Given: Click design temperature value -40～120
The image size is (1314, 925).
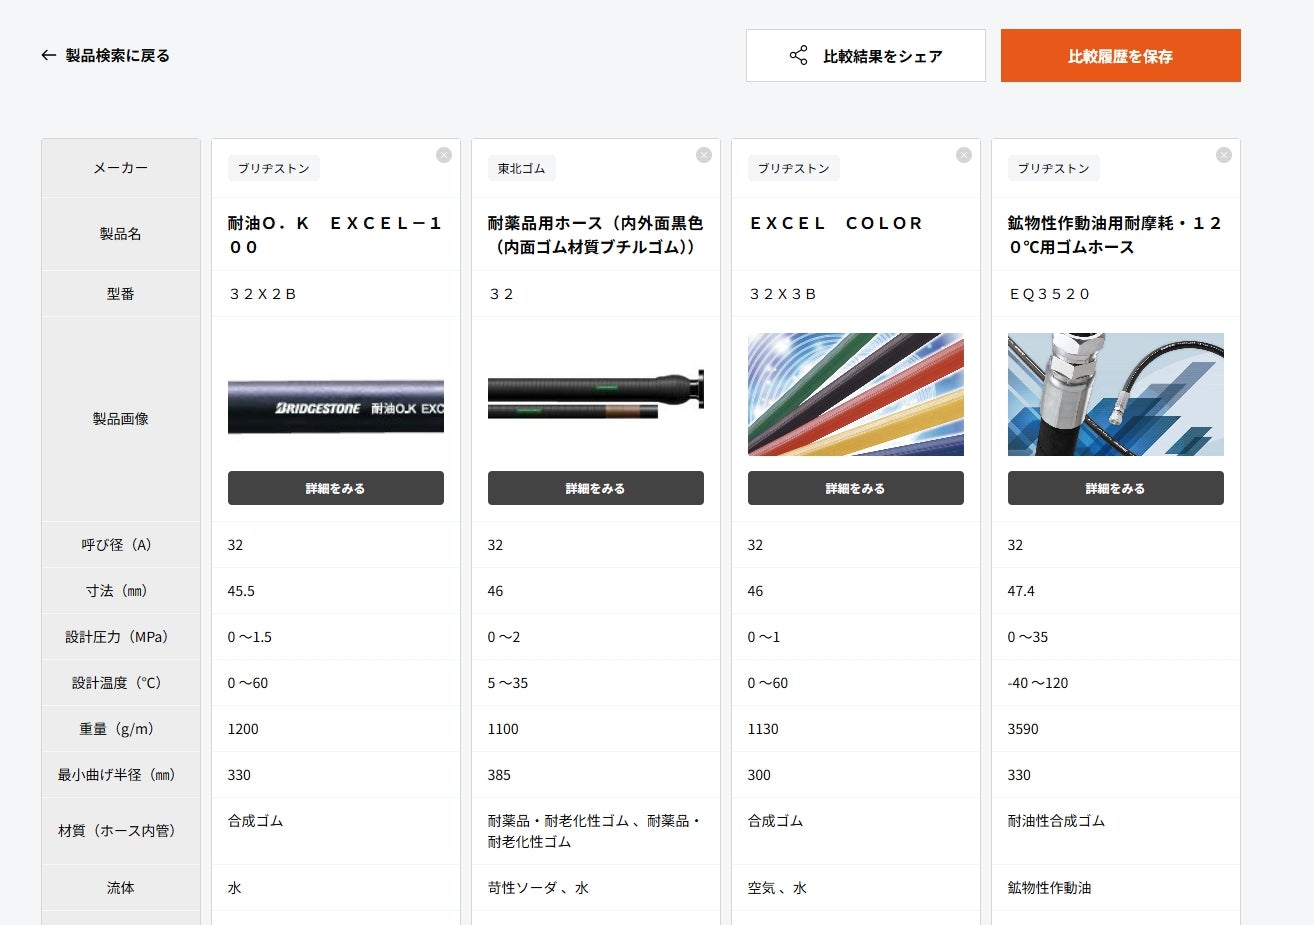Looking at the screenshot, I should 1038,683.
